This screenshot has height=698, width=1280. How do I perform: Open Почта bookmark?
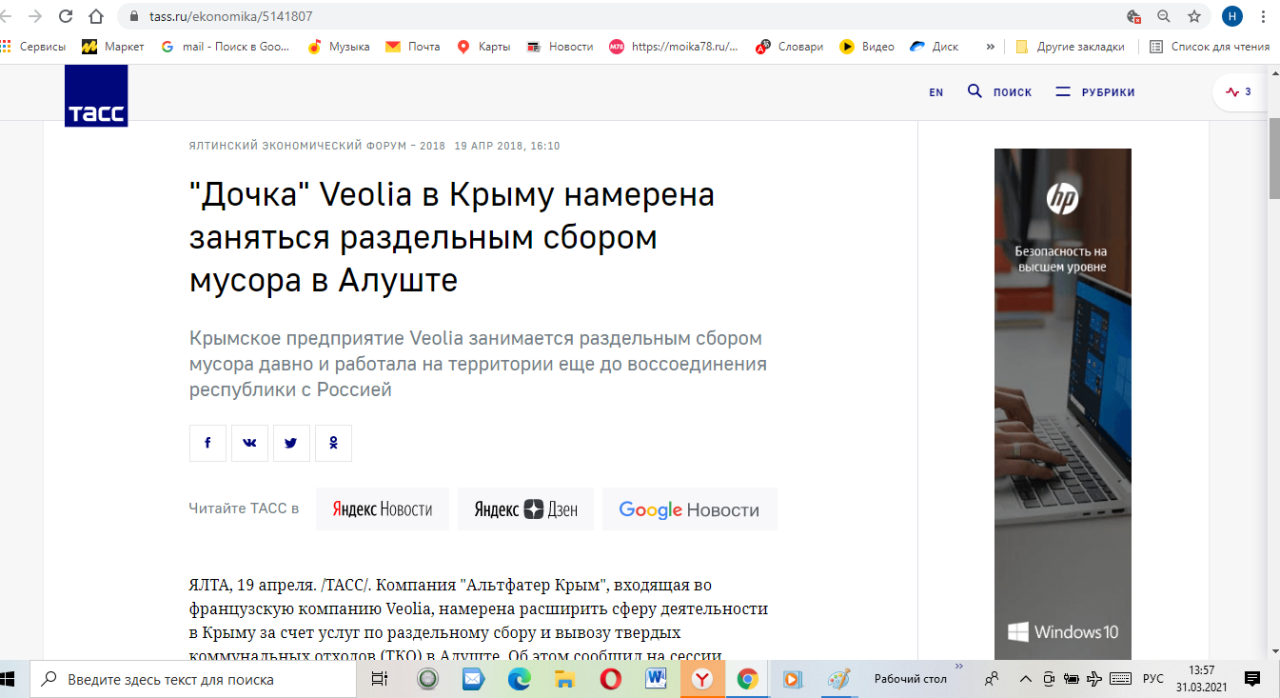[x=413, y=46]
